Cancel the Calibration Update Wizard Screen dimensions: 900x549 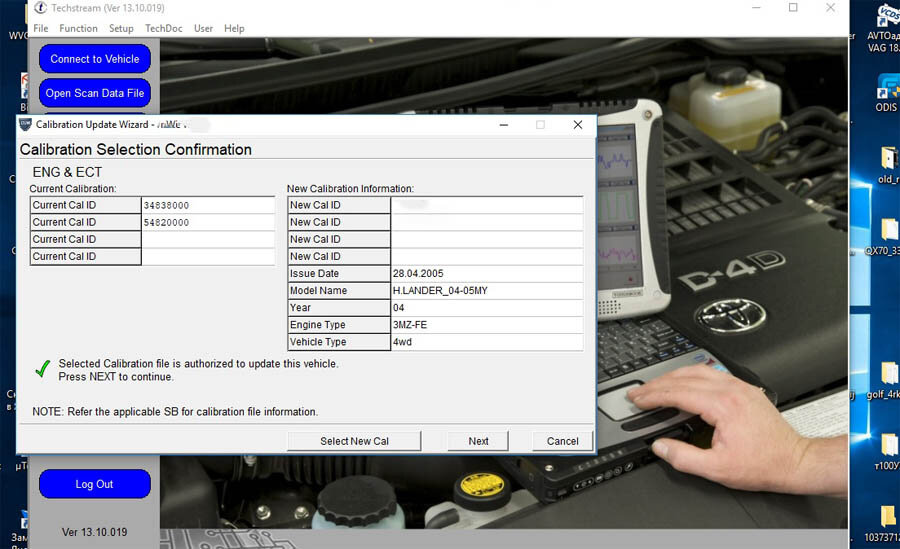coord(562,441)
